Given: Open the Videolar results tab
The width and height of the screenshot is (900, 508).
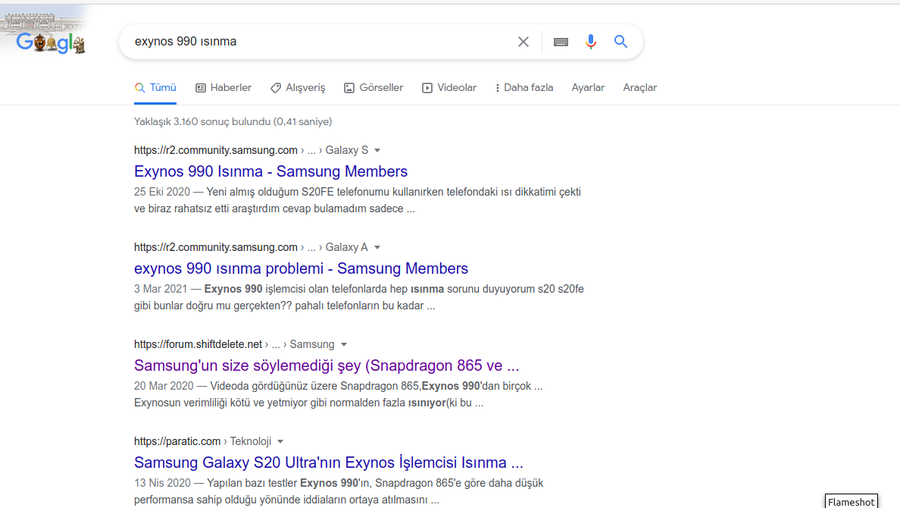Looking at the screenshot, I should coord(449,88).
